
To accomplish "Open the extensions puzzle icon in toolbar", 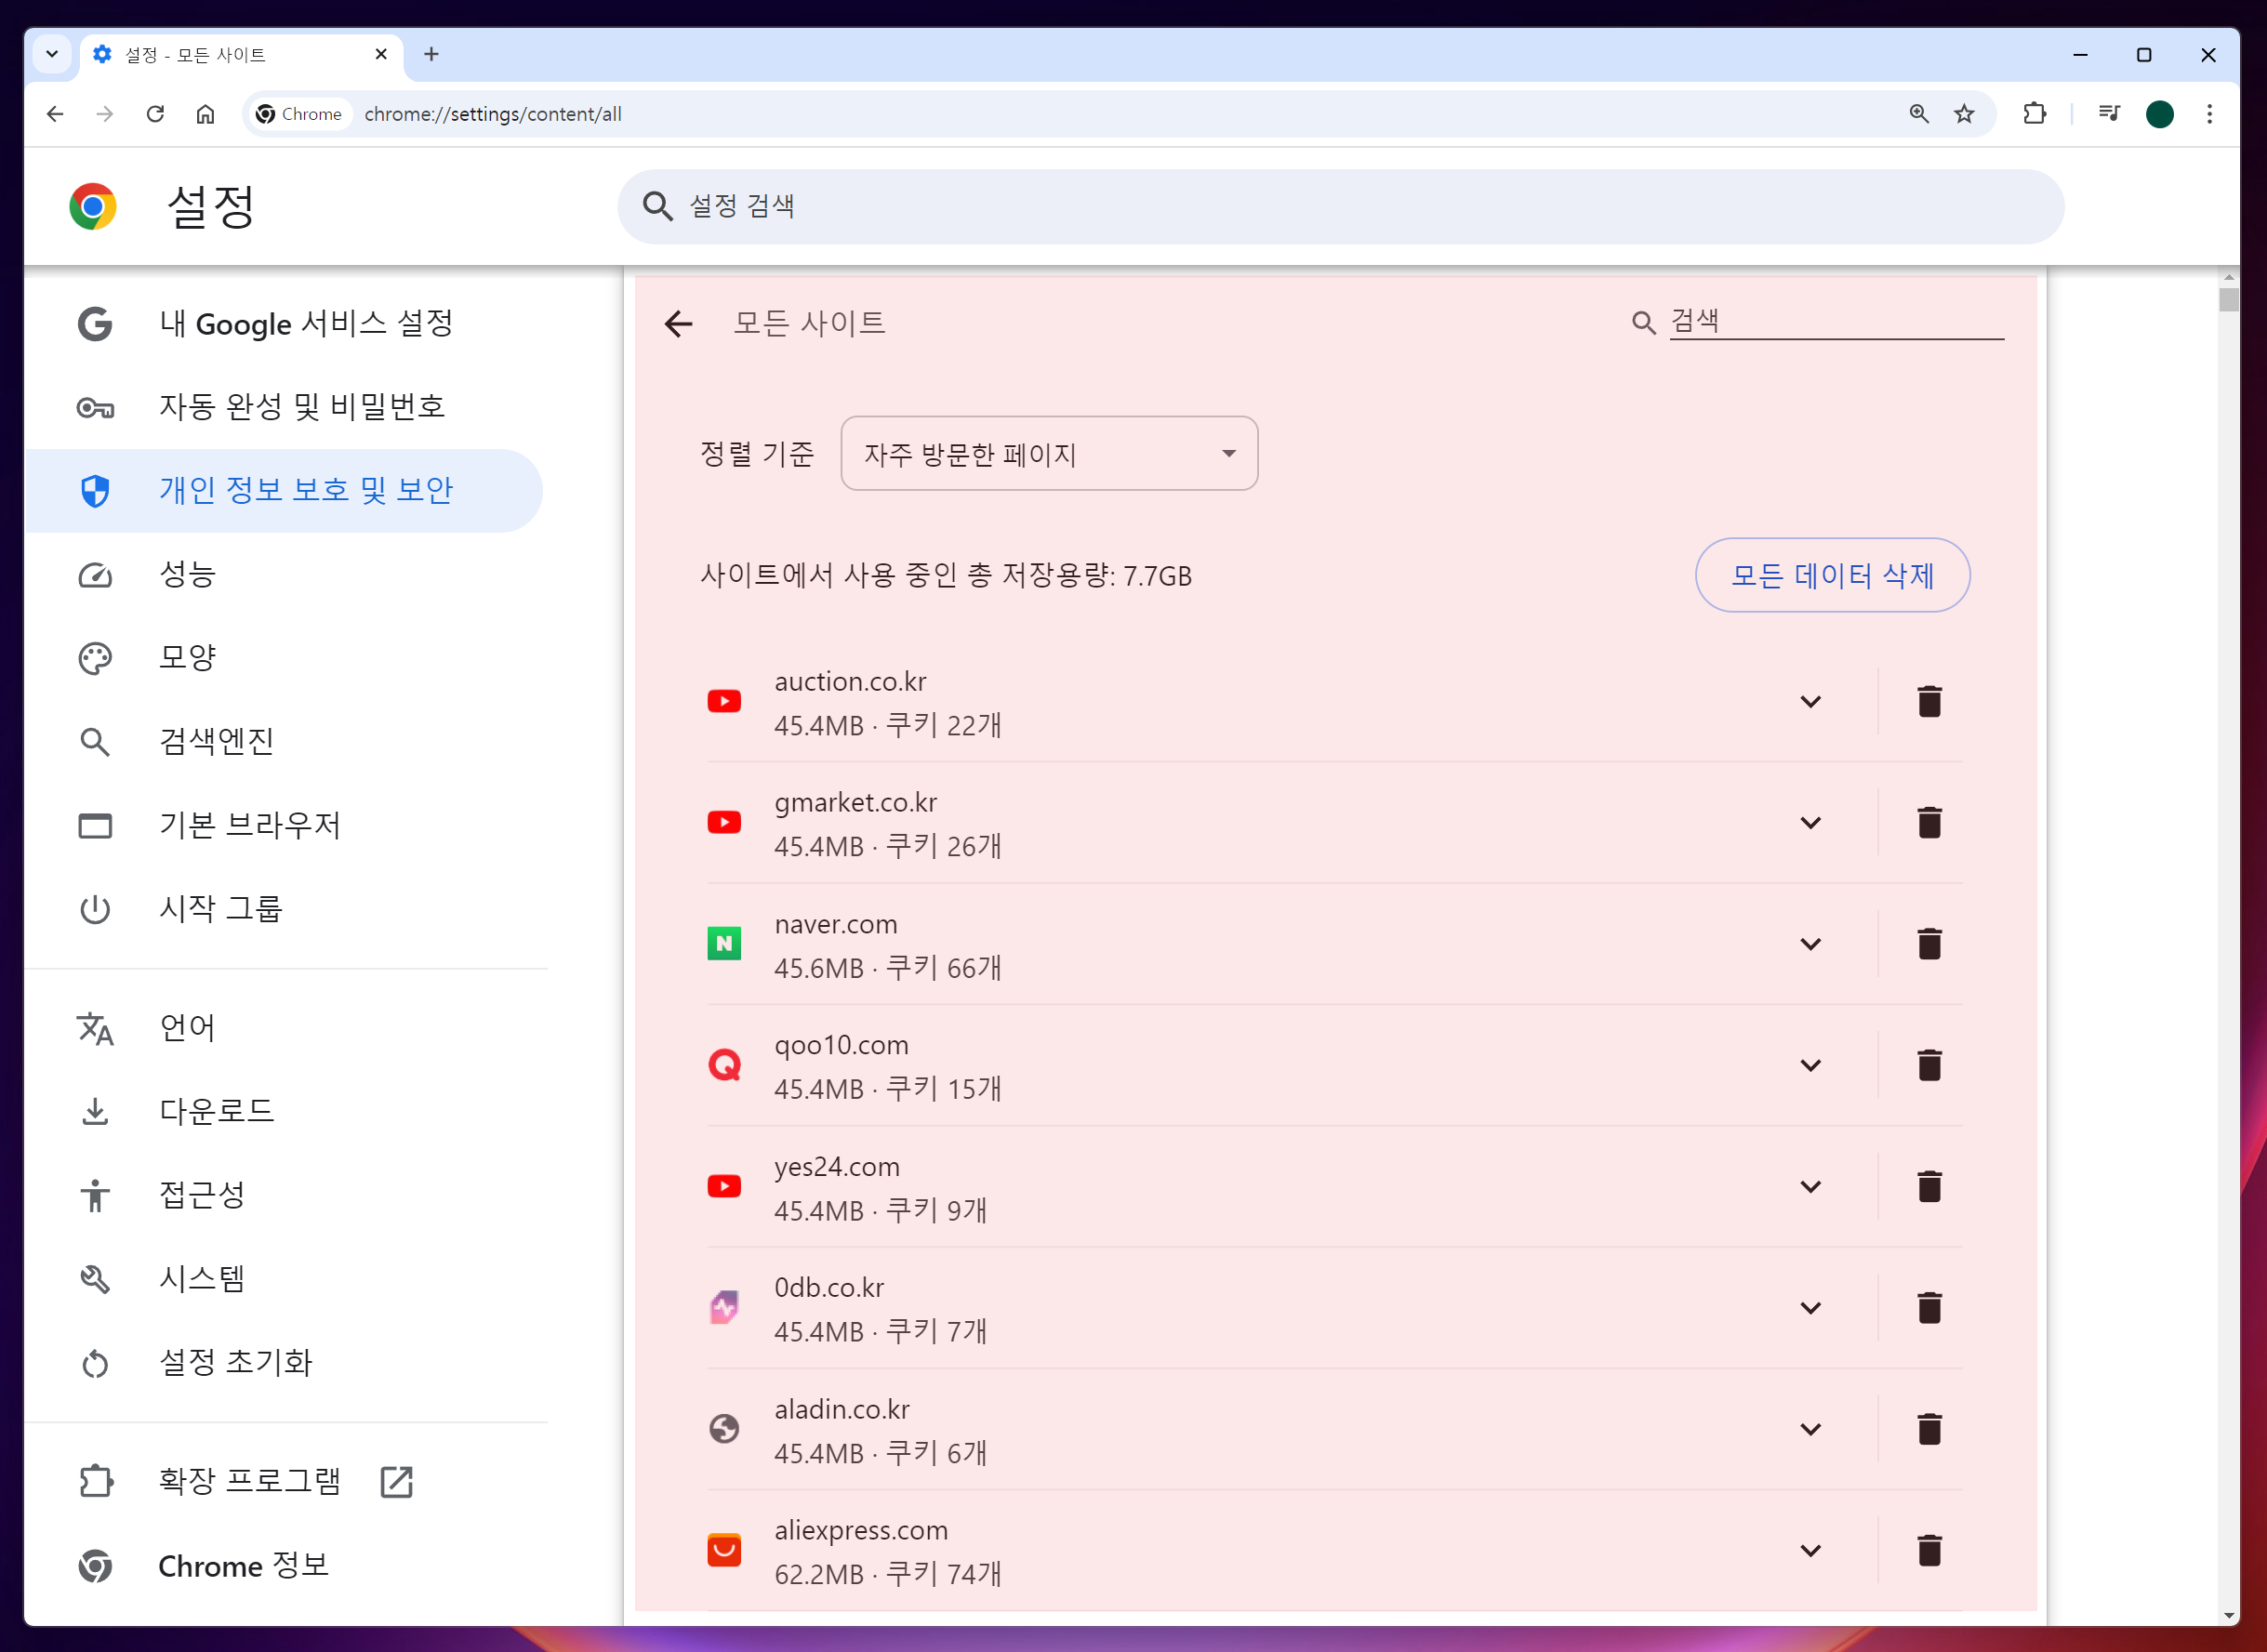I will [2034, 114].
